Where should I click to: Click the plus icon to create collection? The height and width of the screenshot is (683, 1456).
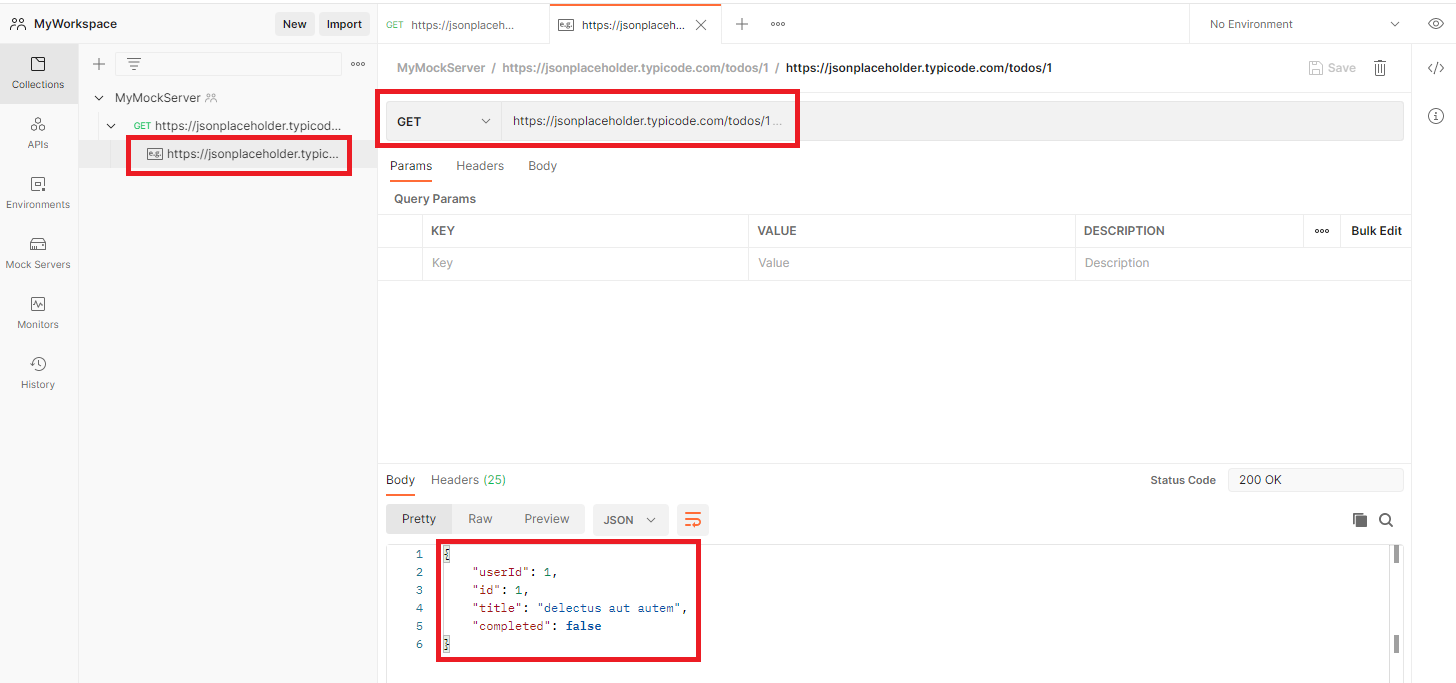(x=99, y=64)
